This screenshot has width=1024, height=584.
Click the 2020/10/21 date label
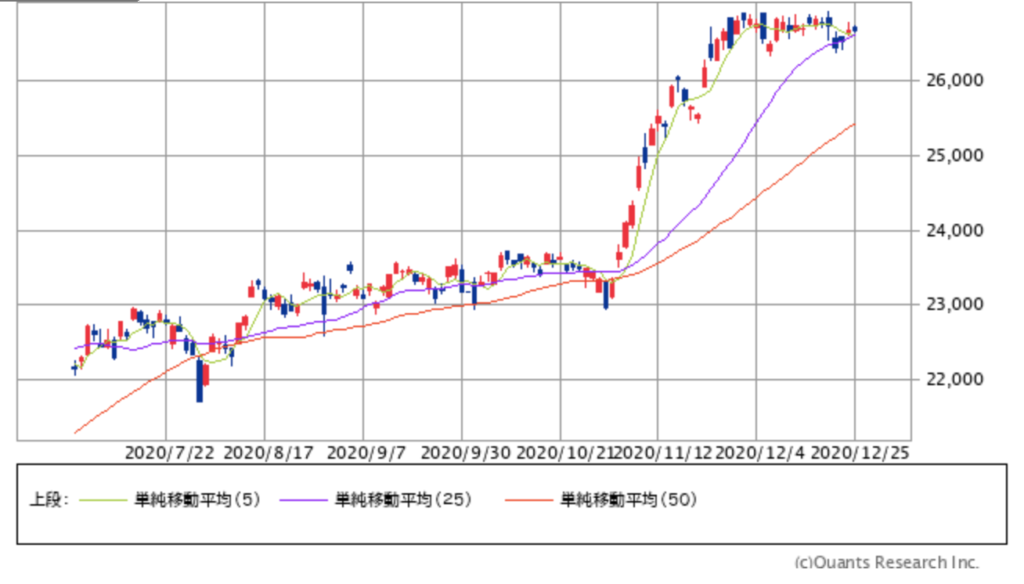566,453
